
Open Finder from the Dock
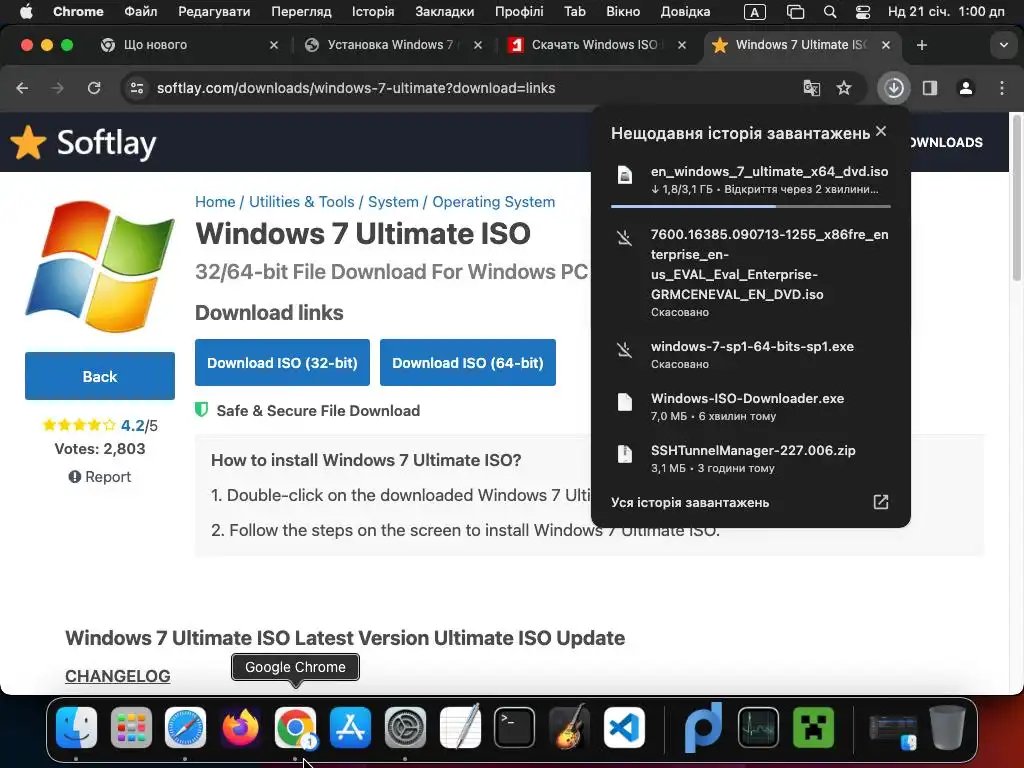click(x=76, y=727)
